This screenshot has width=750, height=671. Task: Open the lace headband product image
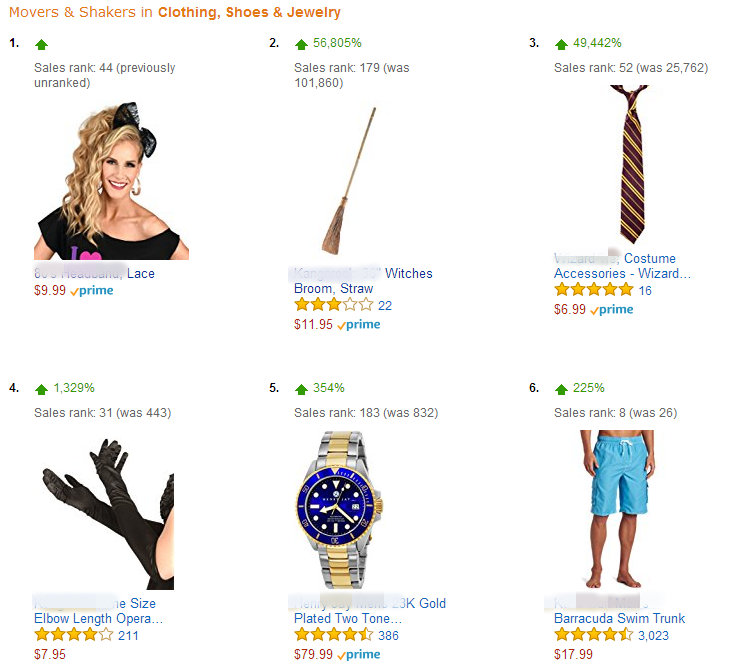[111, 181]
